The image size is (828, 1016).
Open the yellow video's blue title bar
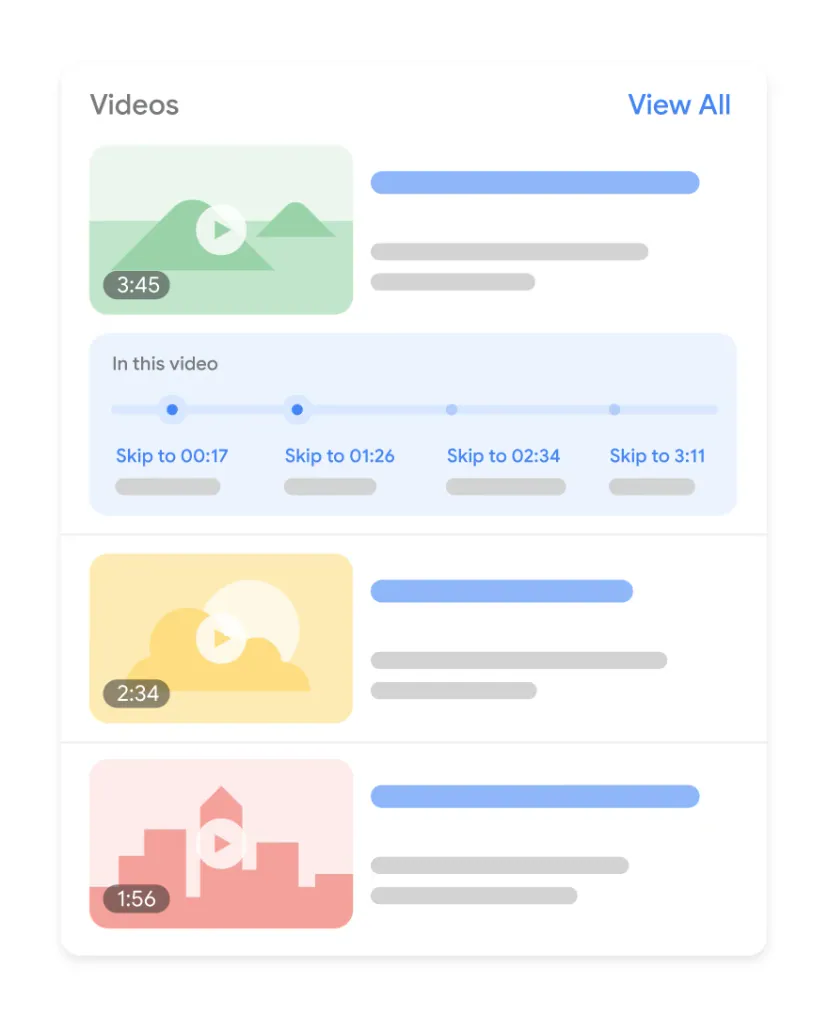501,591
